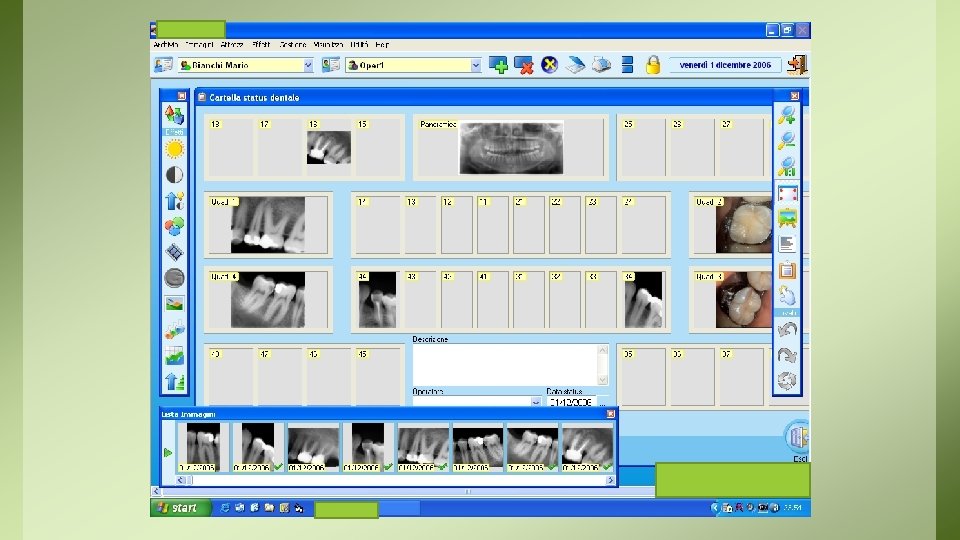
Task: Open the patient card icon beside Bianchi Mario
Action: click(x=163, y=65)
